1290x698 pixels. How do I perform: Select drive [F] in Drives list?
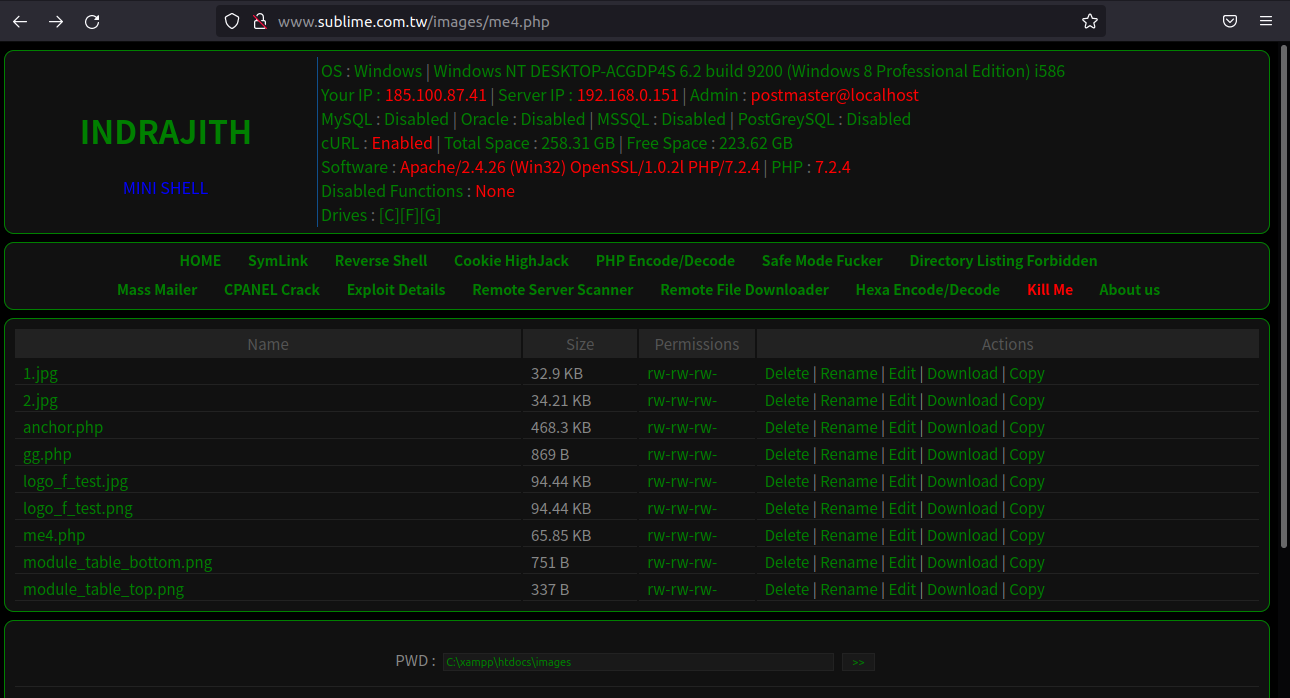coord(409,215)
